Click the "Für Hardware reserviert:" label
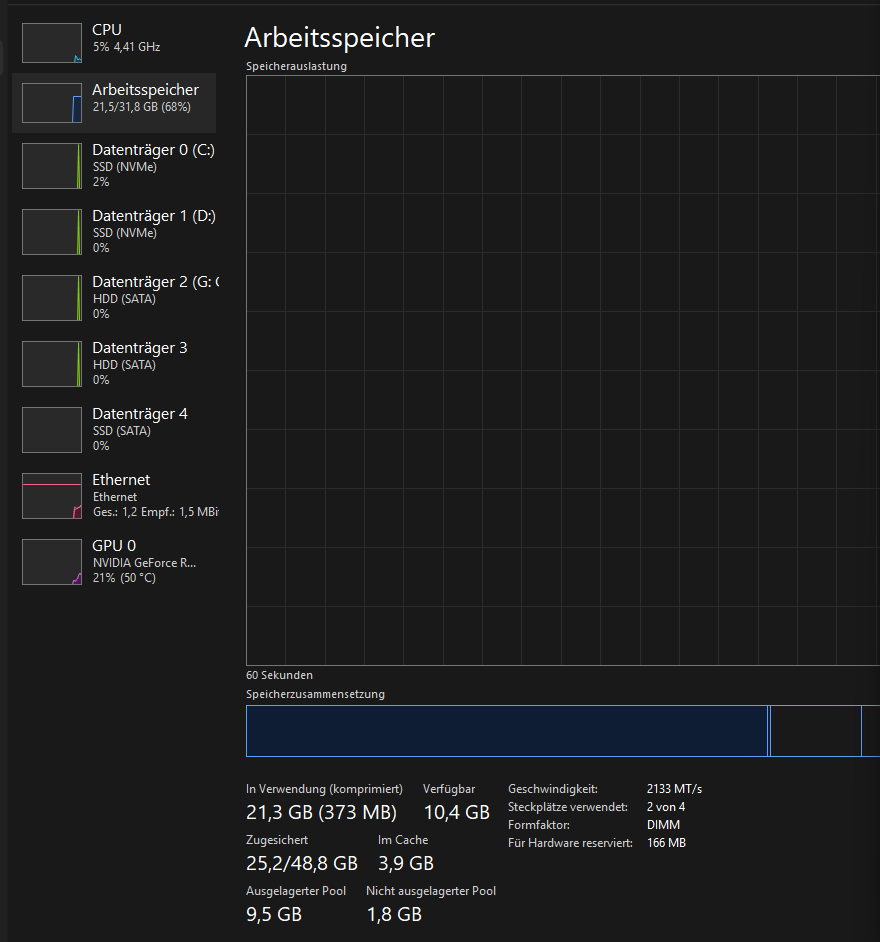The image size is (880, 942). click(571, 843)
